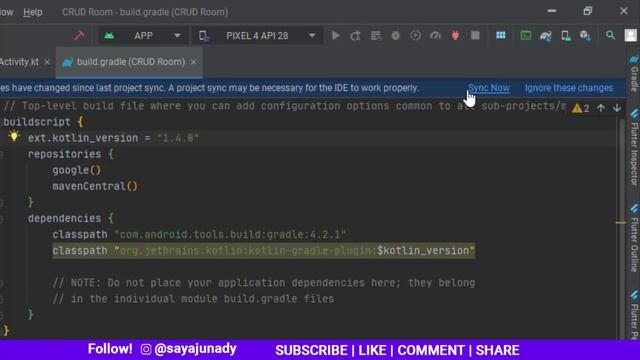Open the Flutter Outline side panel

(x=634, y=238)
